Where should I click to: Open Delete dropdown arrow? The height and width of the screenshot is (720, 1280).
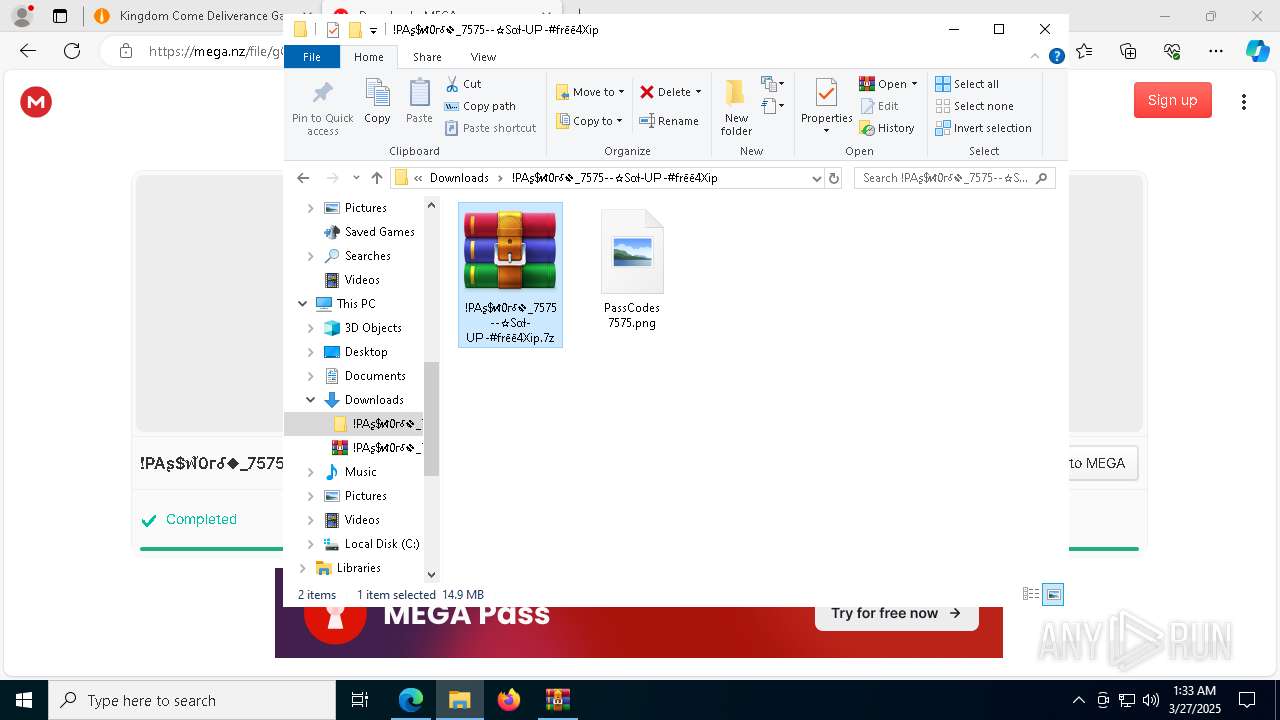[x=698, y=92]
